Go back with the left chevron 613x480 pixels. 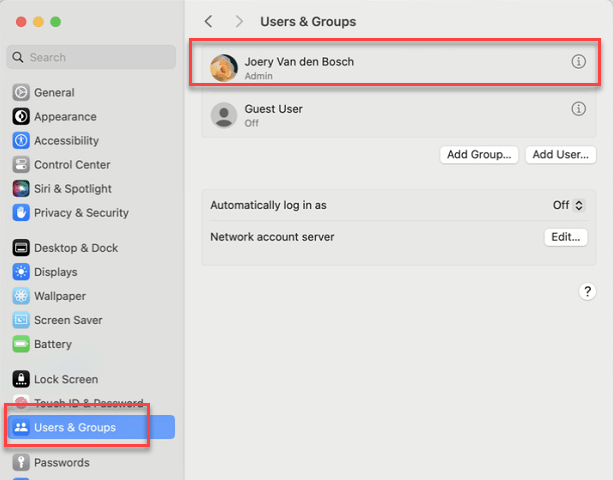209,21
